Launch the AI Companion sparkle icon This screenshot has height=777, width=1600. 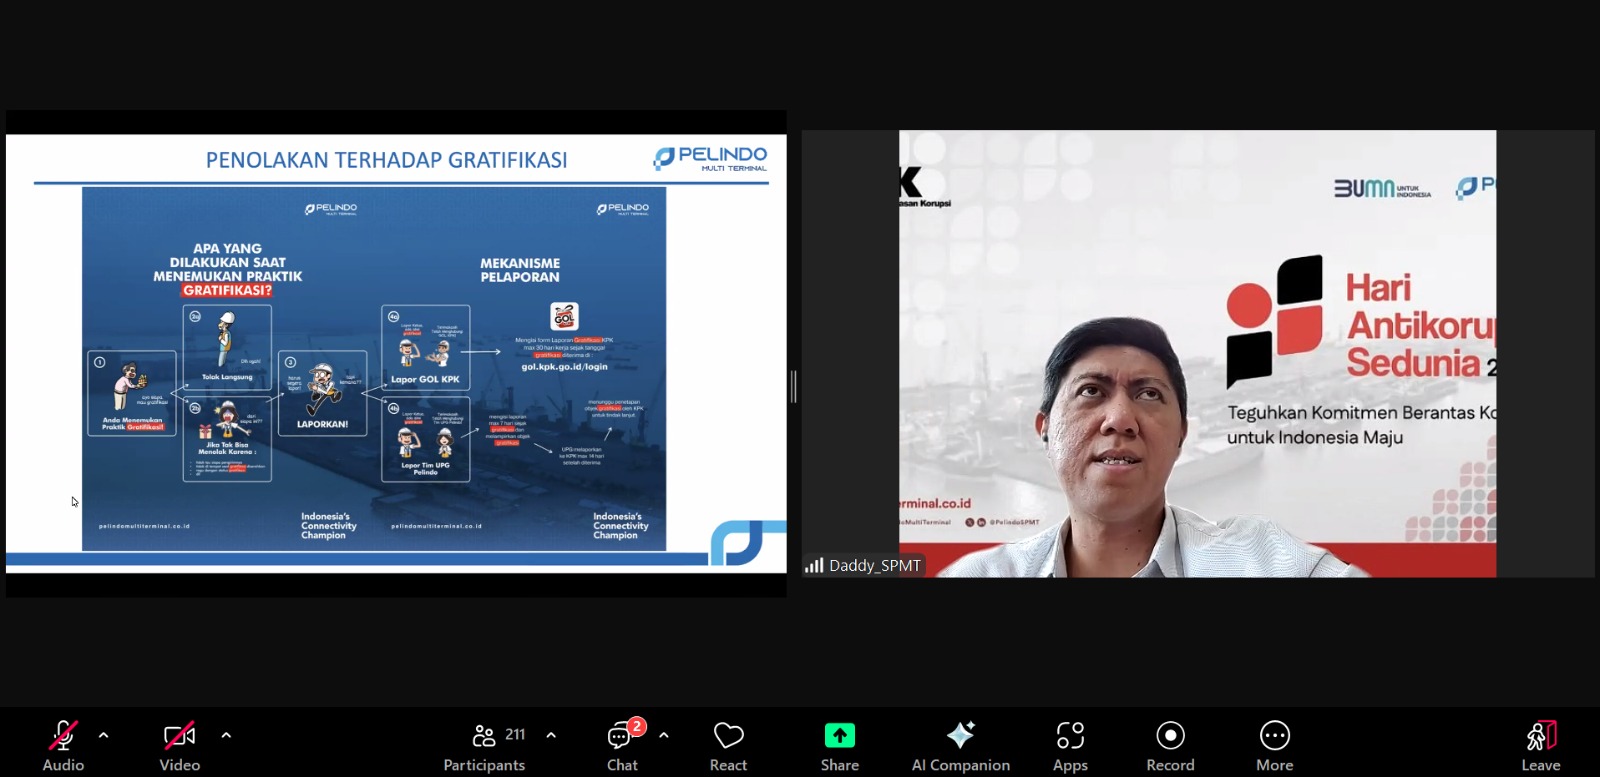click(x=960, y=737)
